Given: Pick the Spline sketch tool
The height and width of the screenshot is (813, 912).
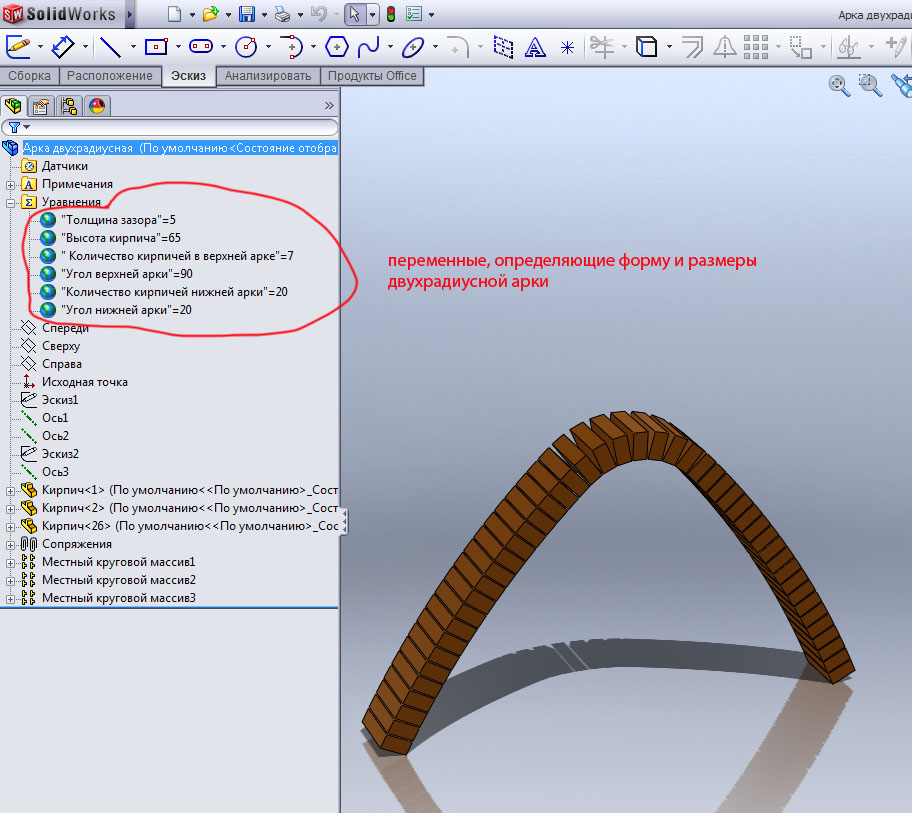Looking at the screenshot, I should click(x=368, y=46).
